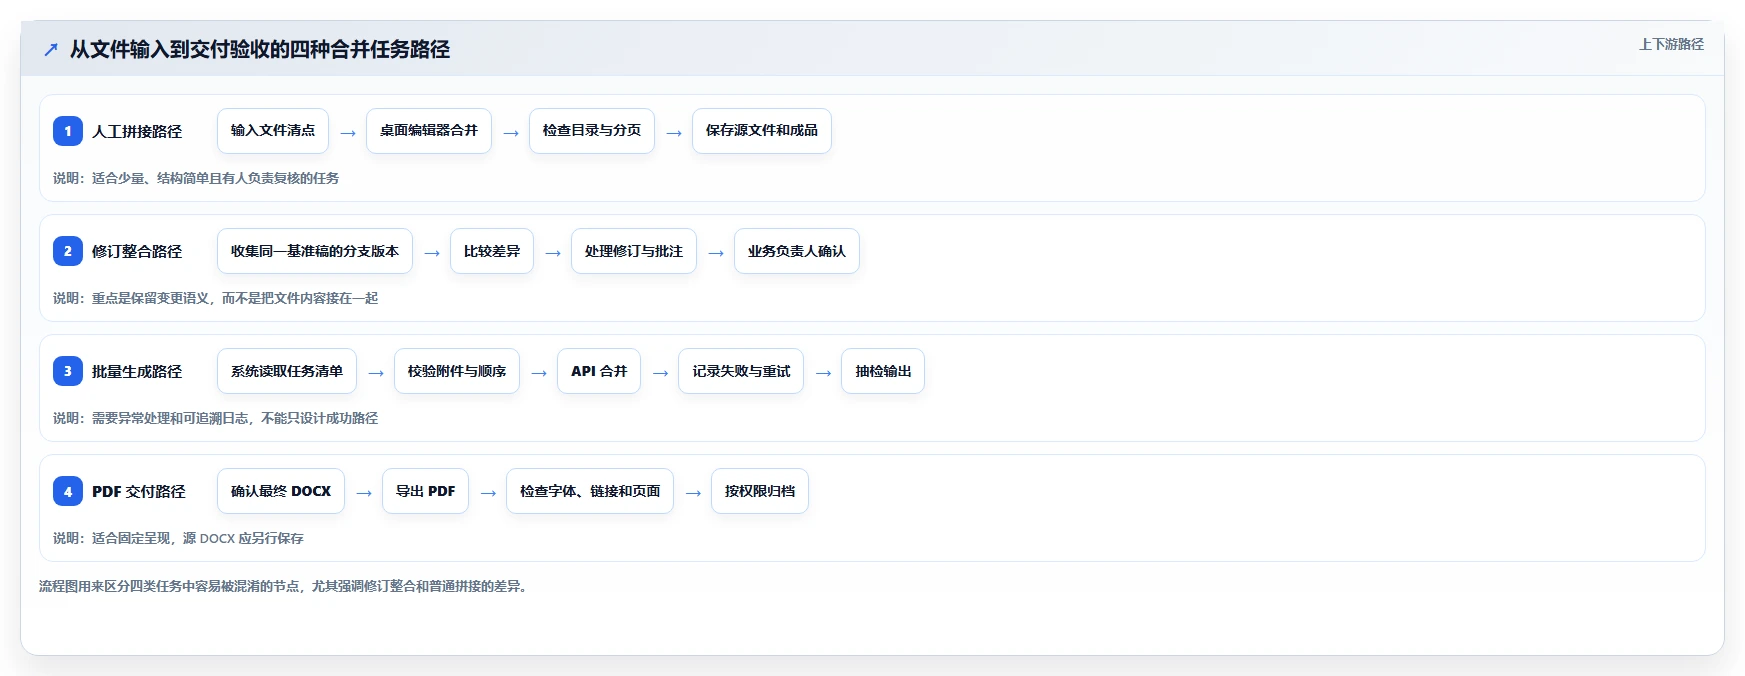Click the 修订整合路径 row title
Image resolution: width=1745 pixels, height=676 pixels.
point(137,251)
